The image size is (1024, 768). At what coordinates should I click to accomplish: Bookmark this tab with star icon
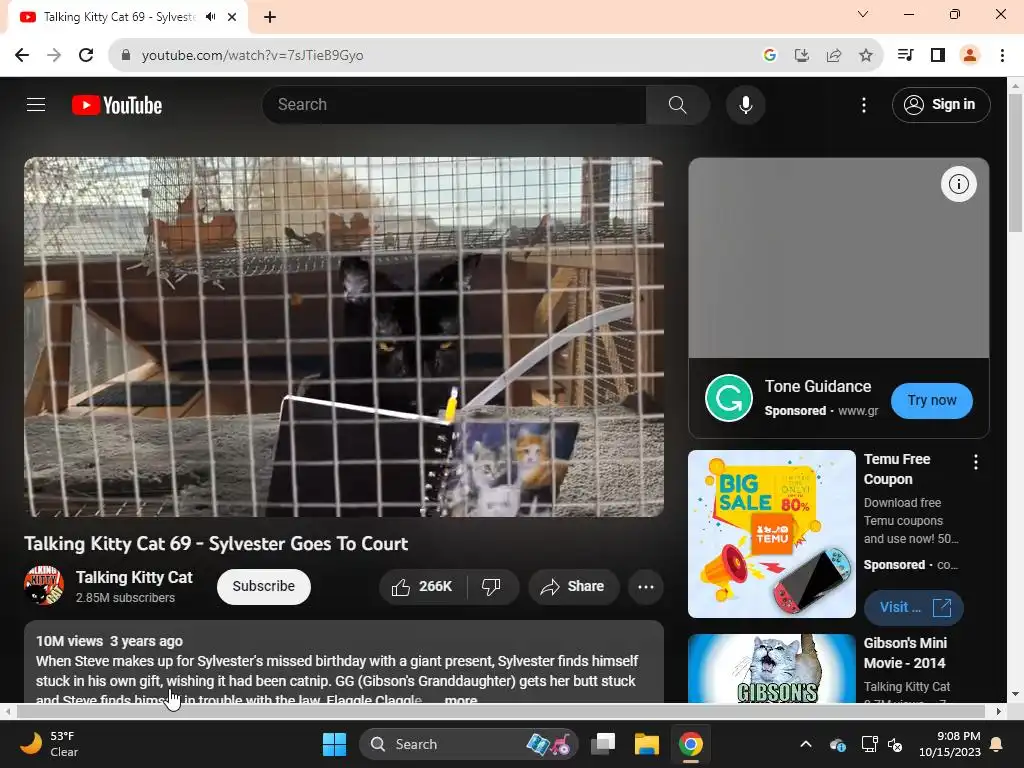click(865, 56)
